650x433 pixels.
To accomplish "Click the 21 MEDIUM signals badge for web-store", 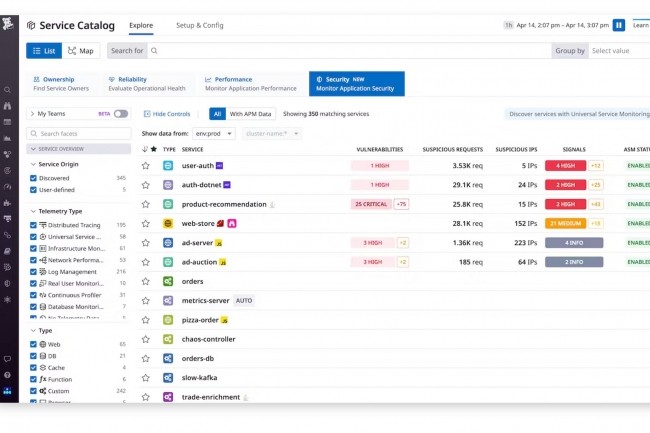I will pyautogui.click(x=565, y=224).
